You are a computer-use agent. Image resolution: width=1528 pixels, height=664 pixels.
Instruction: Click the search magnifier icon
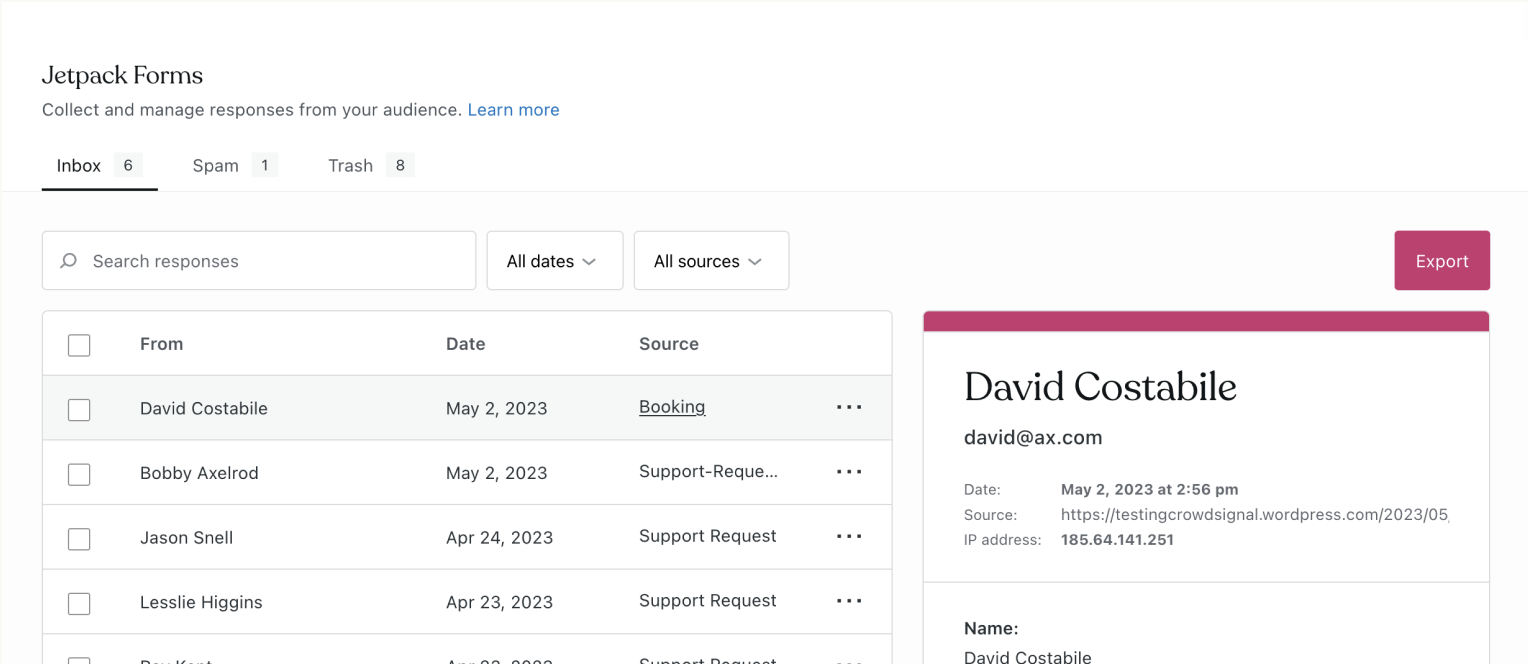coord(69,261)
